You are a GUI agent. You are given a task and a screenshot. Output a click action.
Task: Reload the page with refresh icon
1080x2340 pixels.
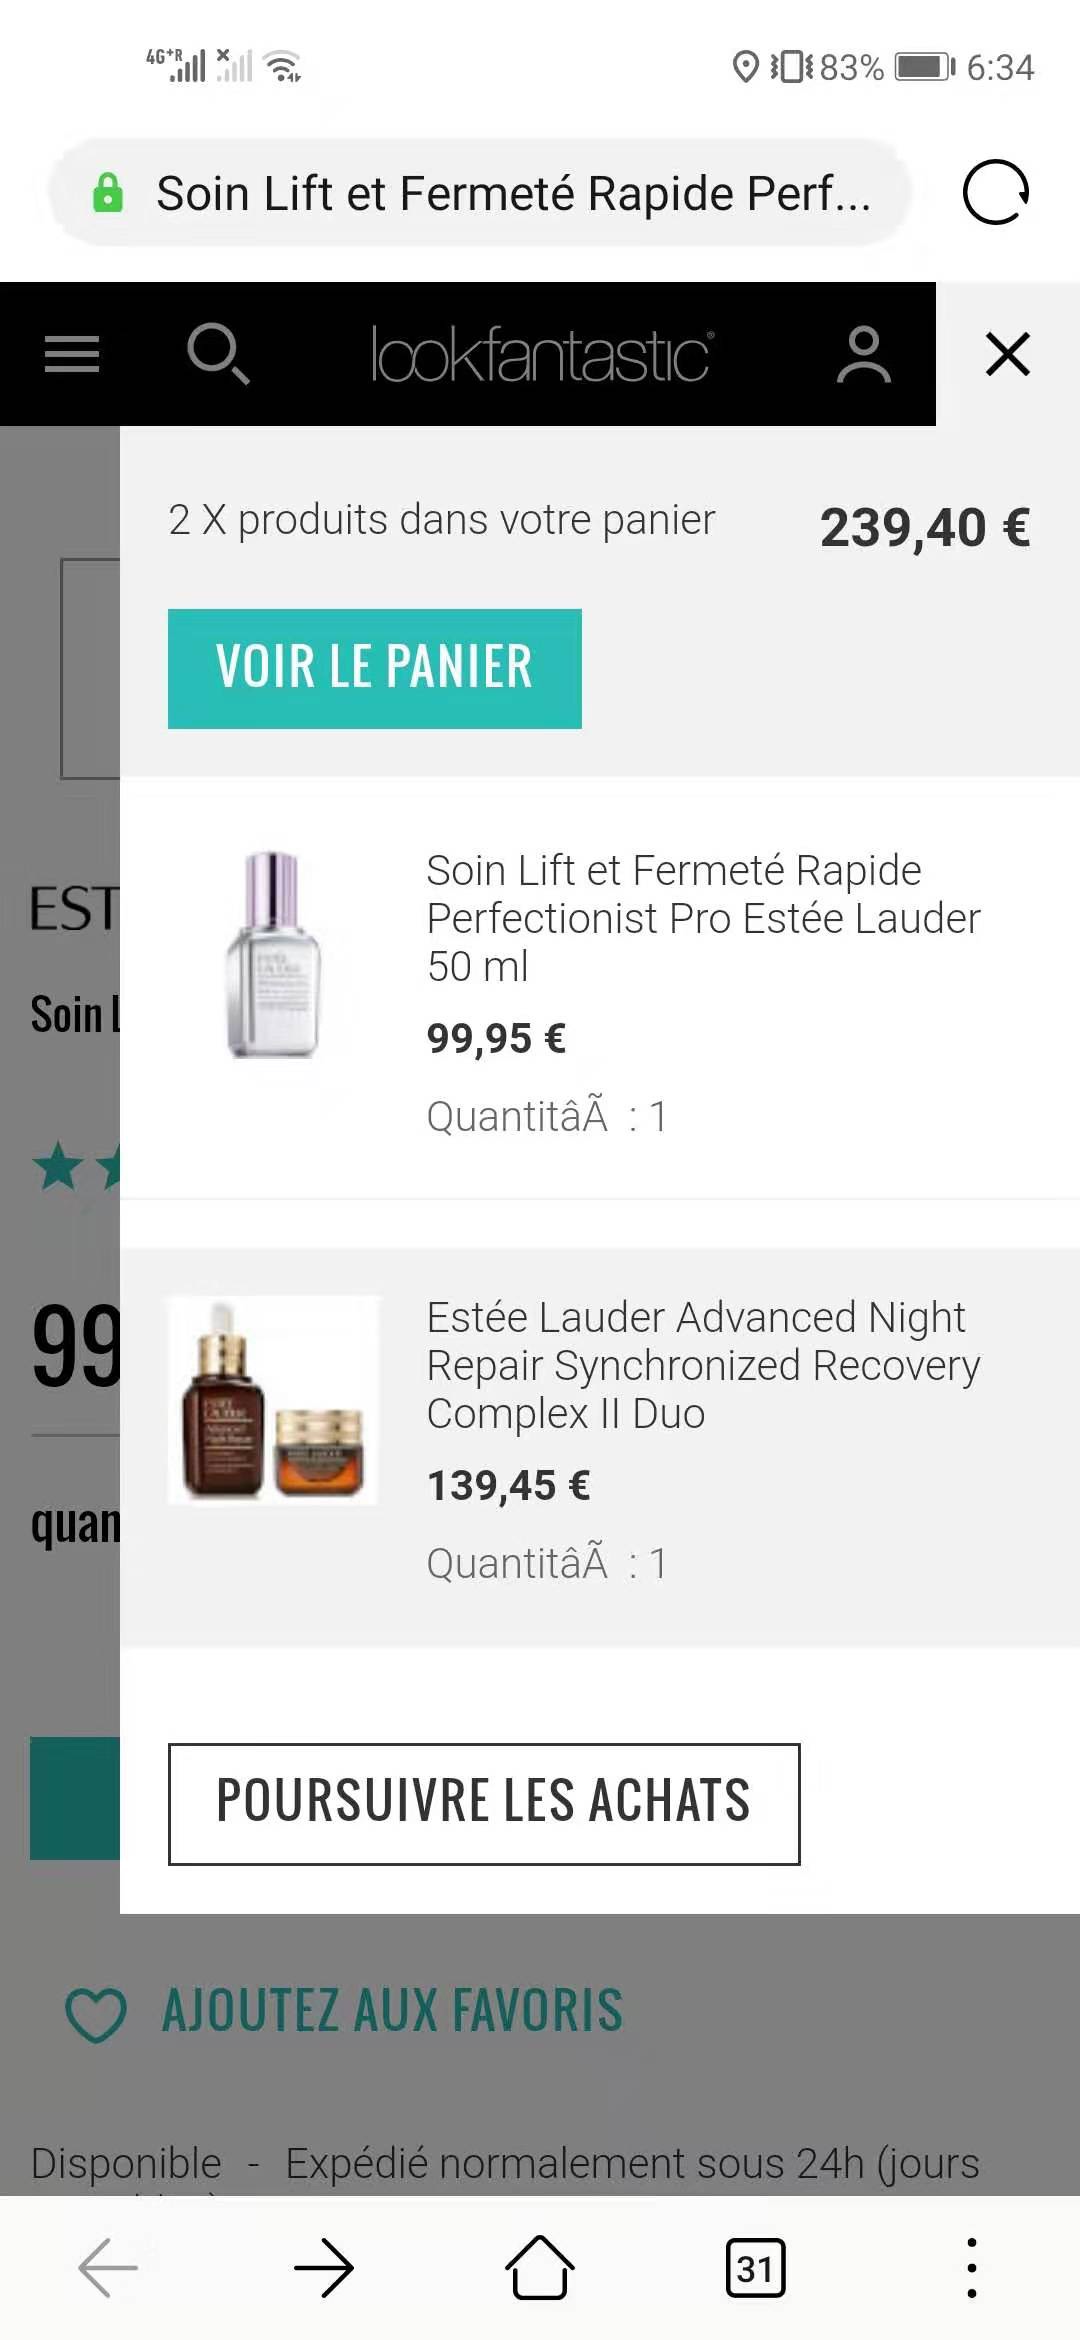(996, 192)
